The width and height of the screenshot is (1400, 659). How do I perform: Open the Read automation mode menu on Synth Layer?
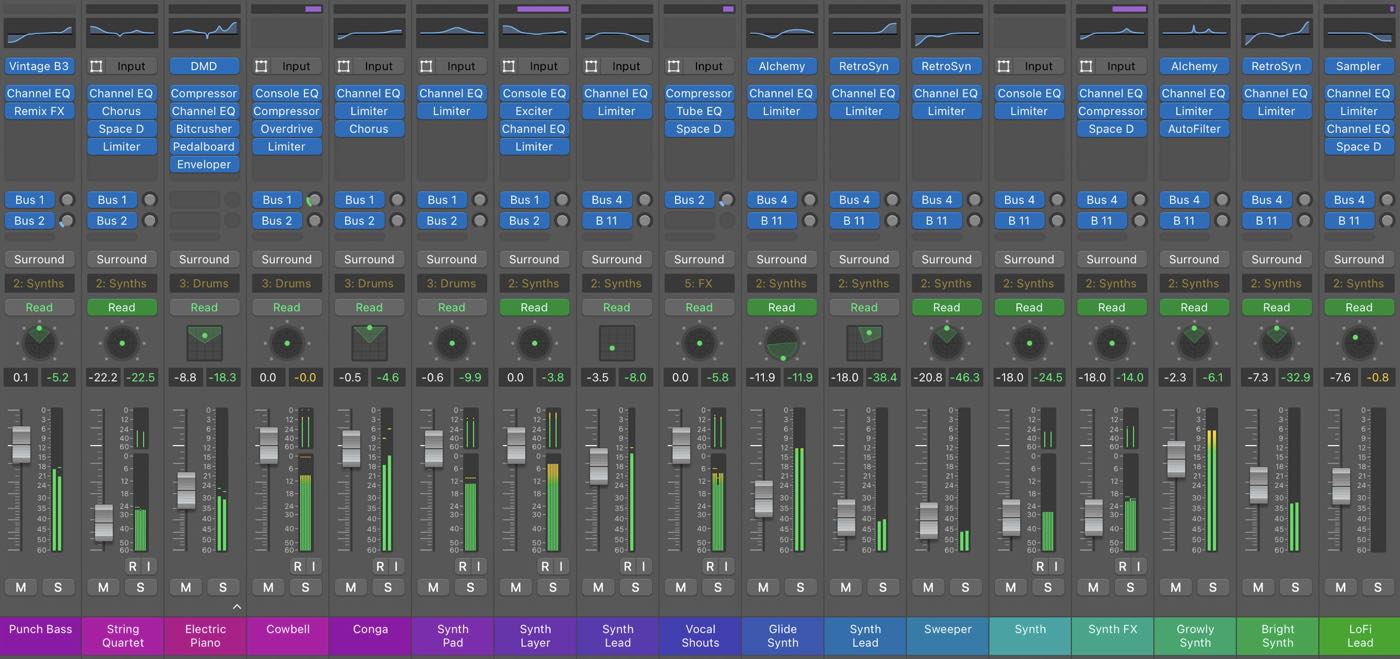click(x=534, y=307)
